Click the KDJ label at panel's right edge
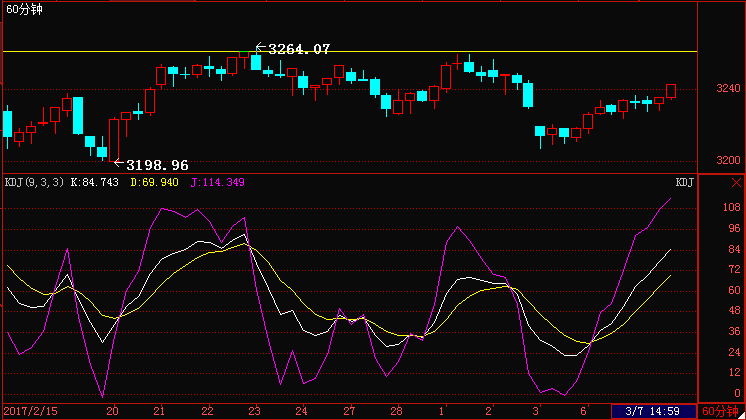The width and height of the screenshot is (746, 420). (x=685, y=182)
